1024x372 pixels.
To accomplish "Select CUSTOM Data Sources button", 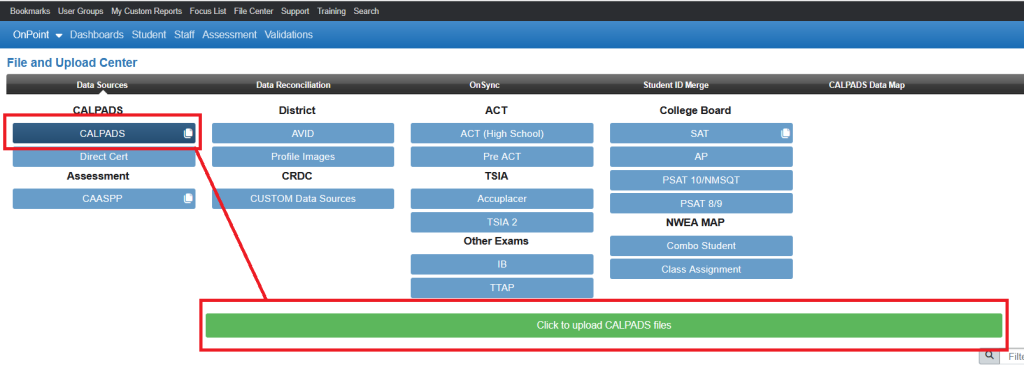I will [x=303, y=198].
